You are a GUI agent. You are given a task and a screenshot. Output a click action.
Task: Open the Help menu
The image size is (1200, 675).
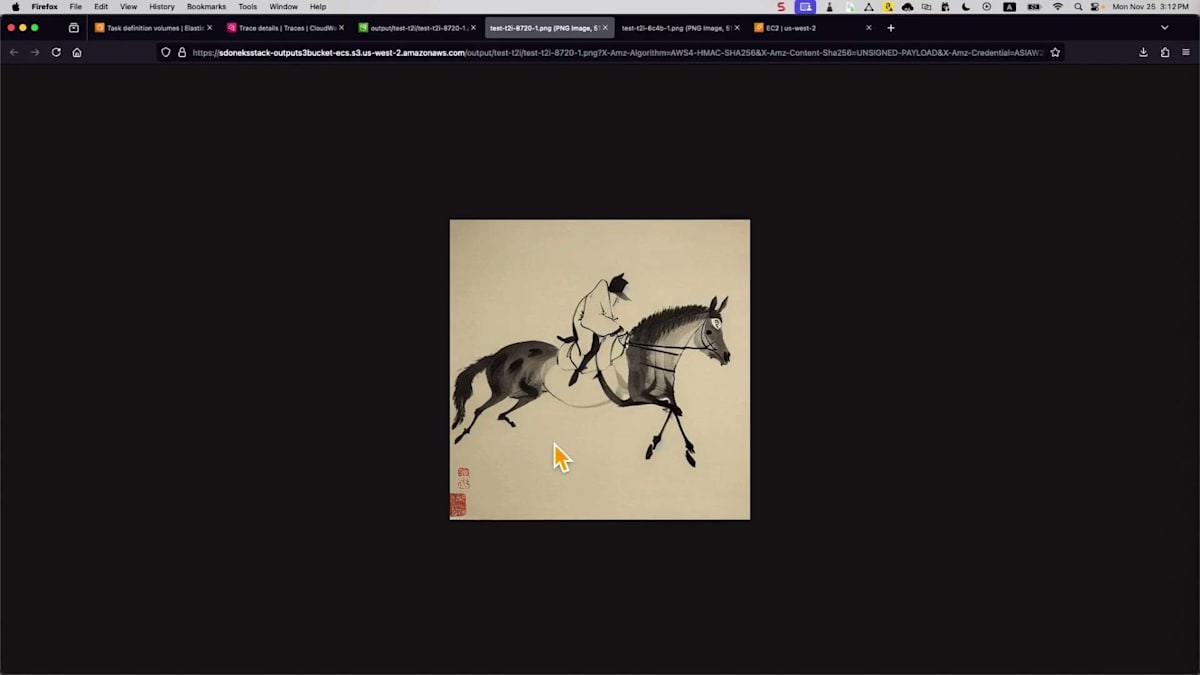(318, 7)
